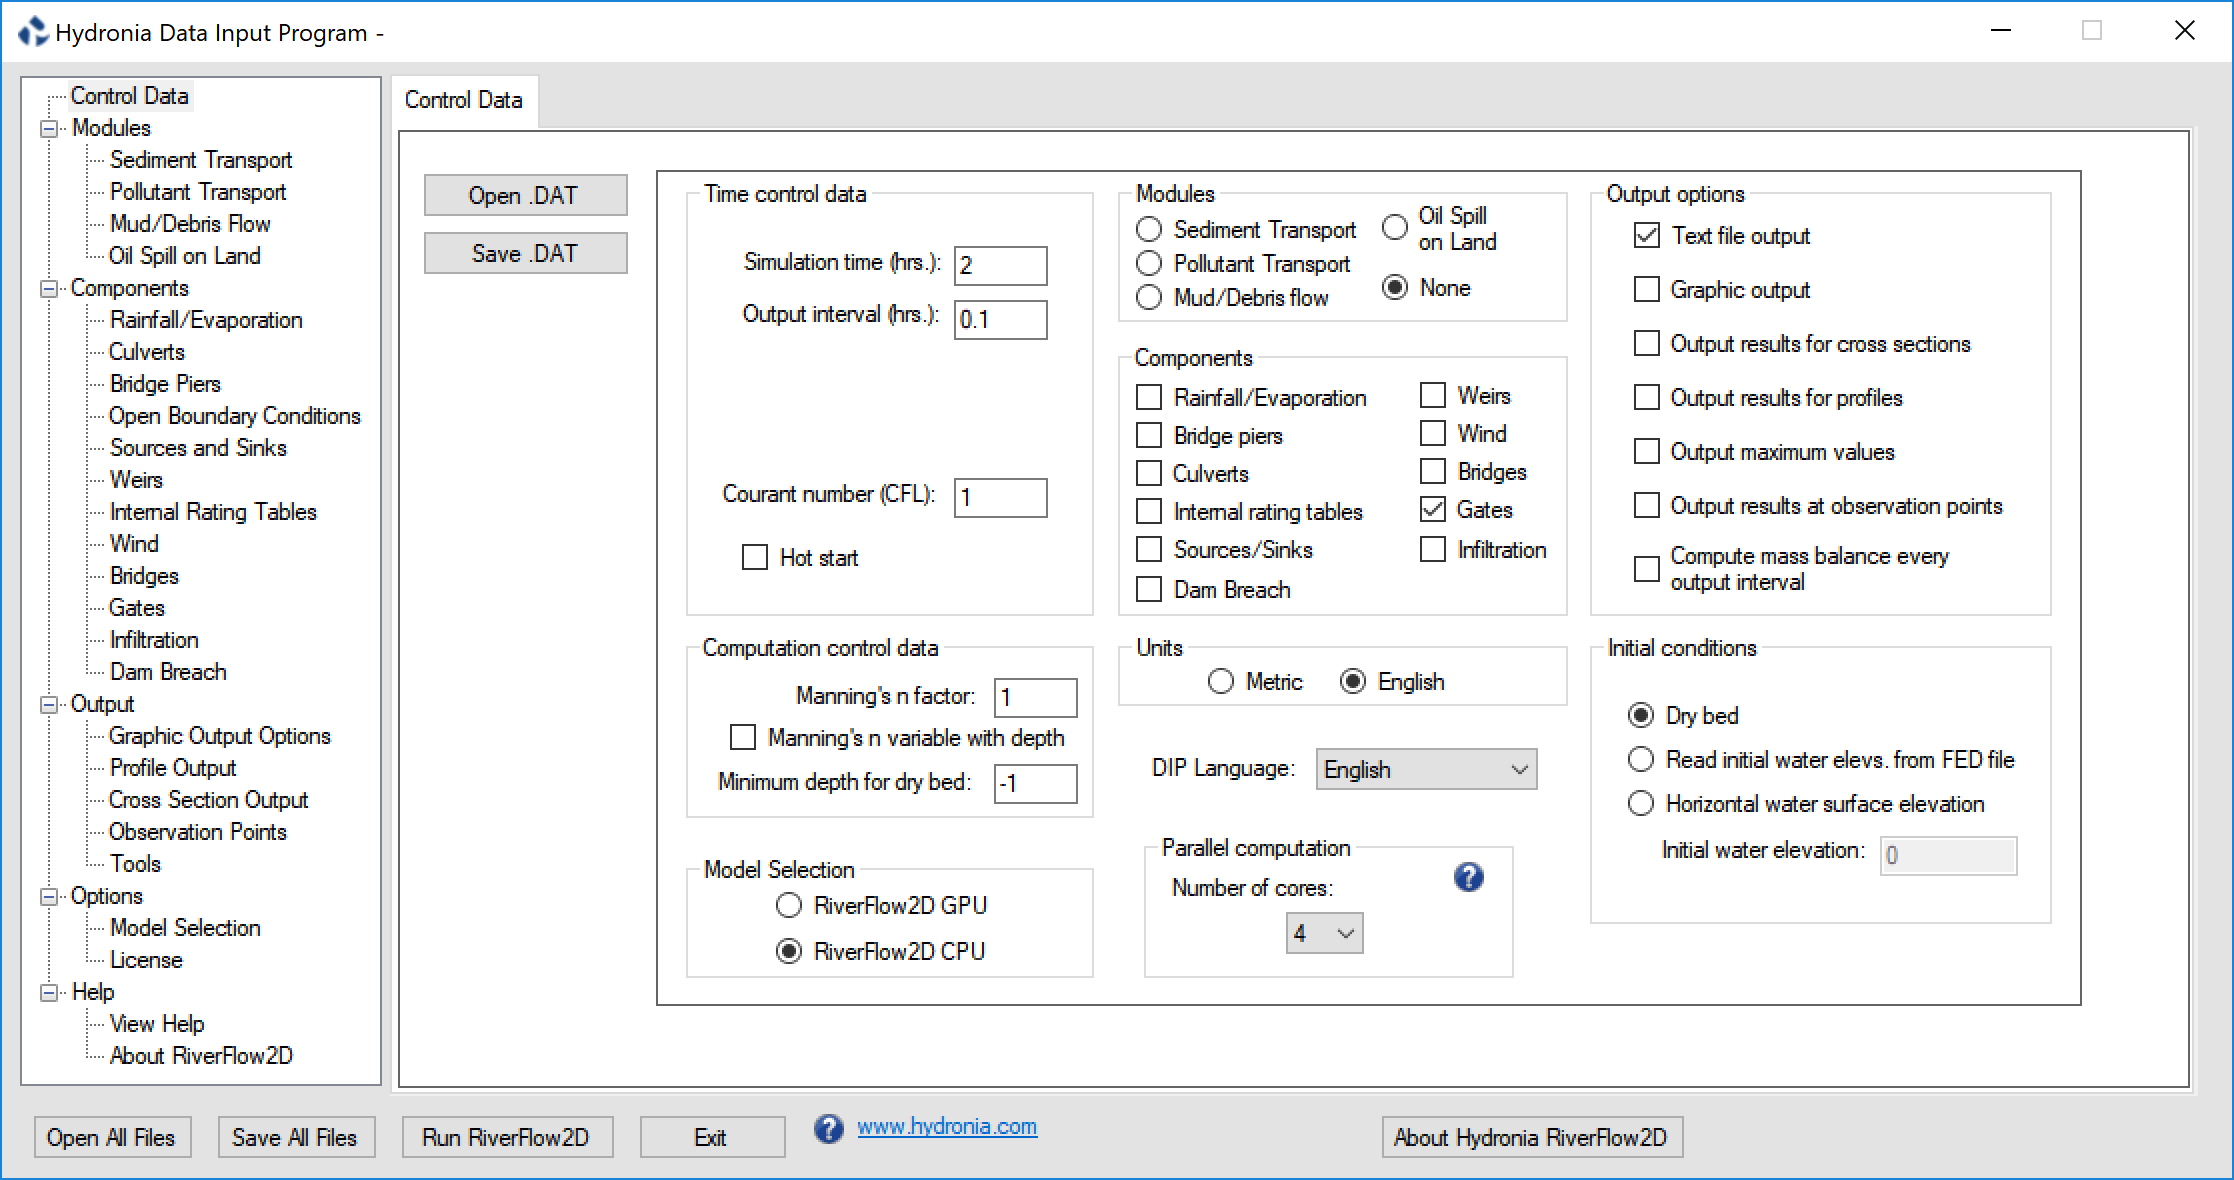This screenshot has width=2234, height=1180.
Task: Open License tree item
Action: 146,960
